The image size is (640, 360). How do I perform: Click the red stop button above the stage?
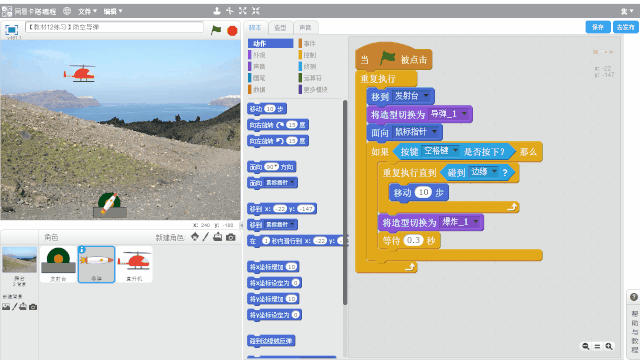point(232,31)
